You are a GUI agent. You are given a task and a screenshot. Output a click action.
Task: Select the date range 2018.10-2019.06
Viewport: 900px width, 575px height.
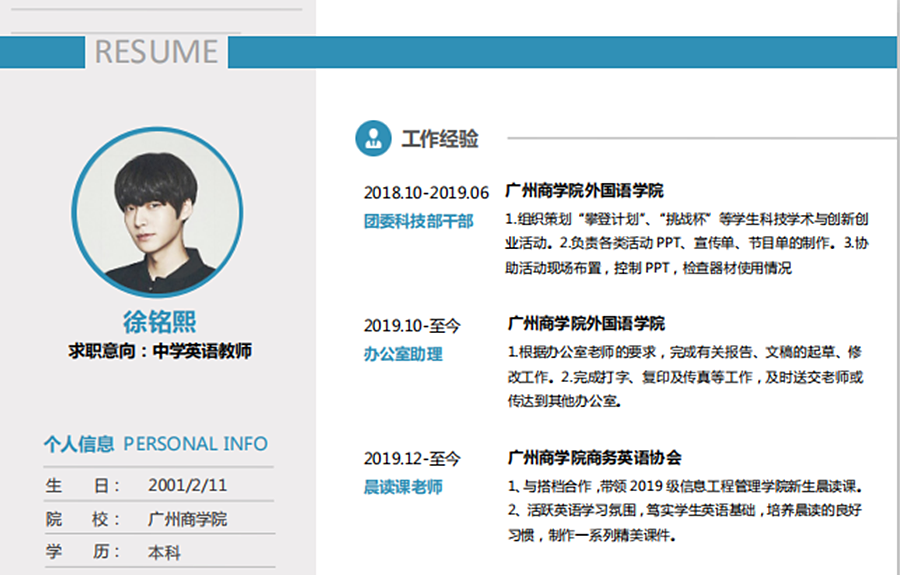(426, 192)
